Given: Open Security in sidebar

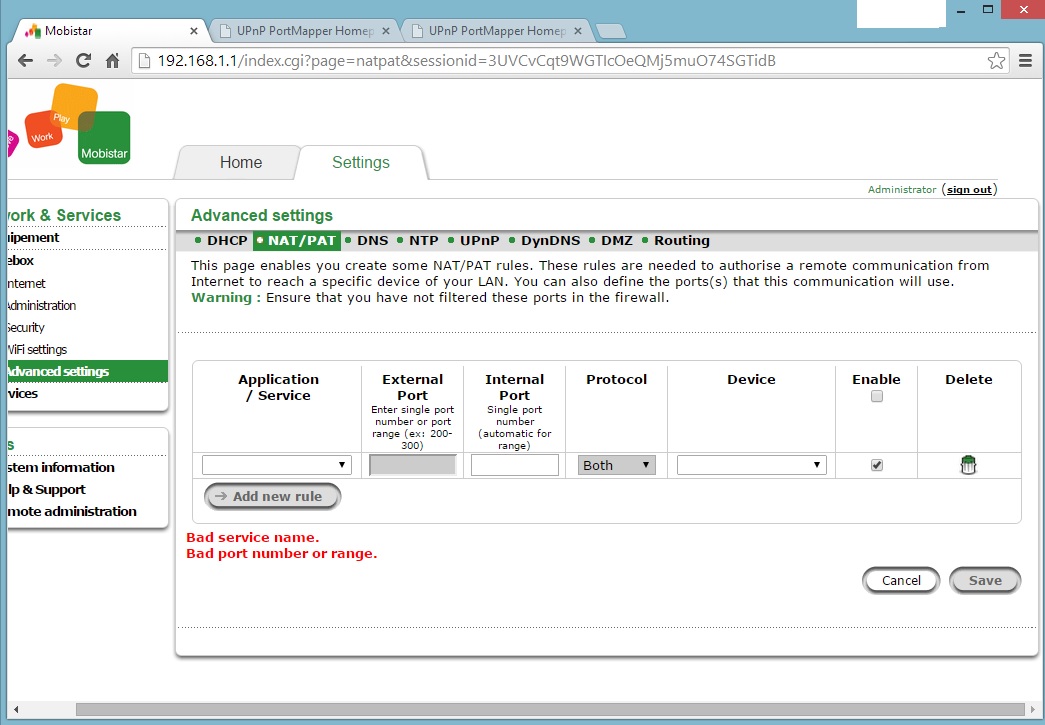Looking at the screenshot, I should click(x=26, y=327).
